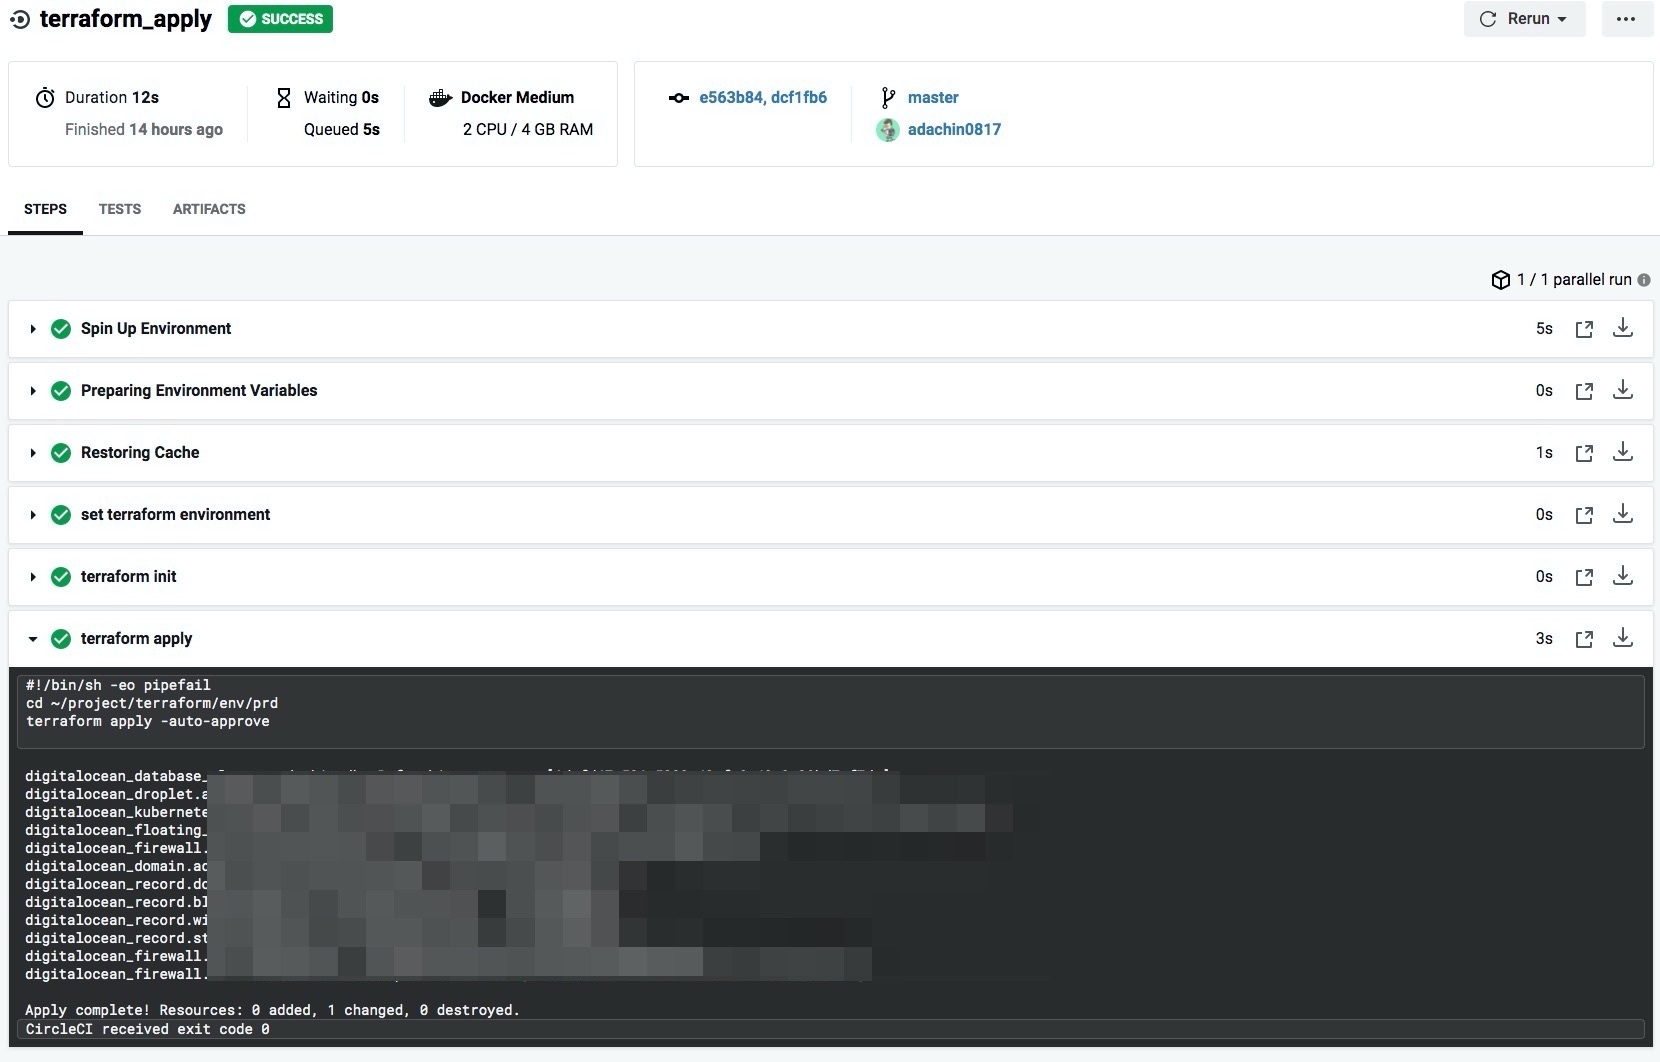Click the parallel run info icon
1660x1062 pixels.
click(1644, 280)
